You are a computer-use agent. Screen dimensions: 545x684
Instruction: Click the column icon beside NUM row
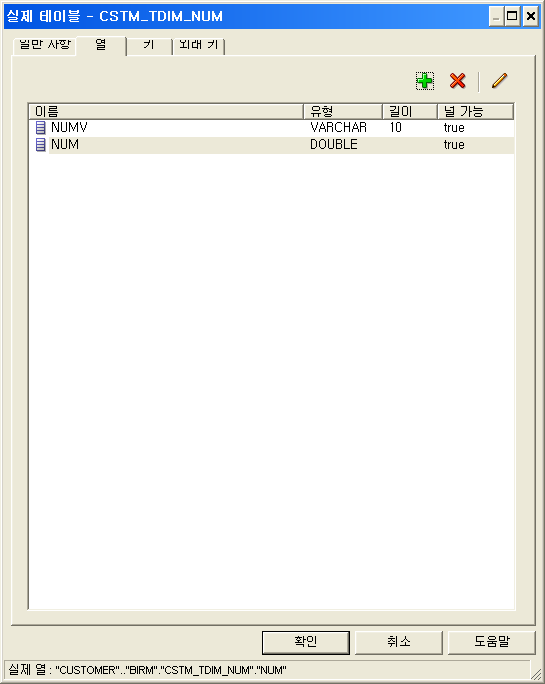click(x=40, y=145)
